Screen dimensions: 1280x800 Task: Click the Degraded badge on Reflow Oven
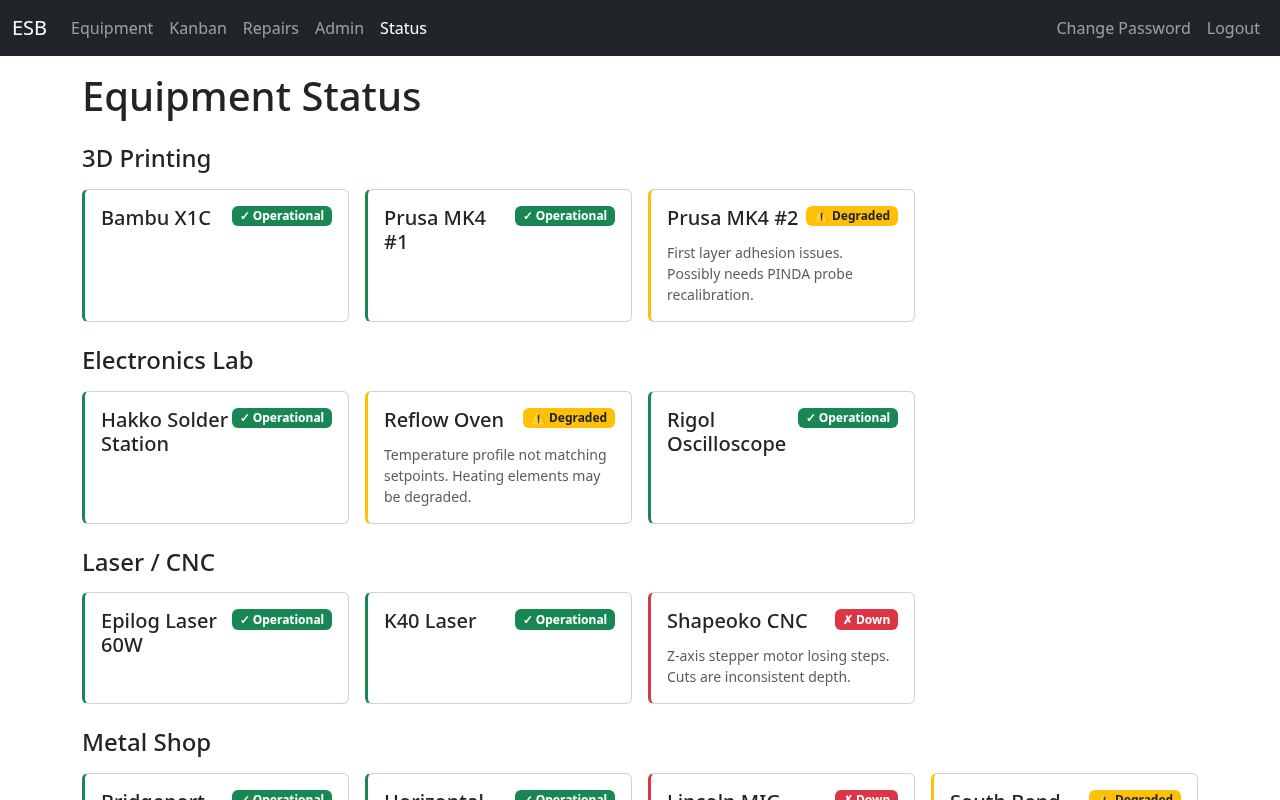[x=569, y=417]
